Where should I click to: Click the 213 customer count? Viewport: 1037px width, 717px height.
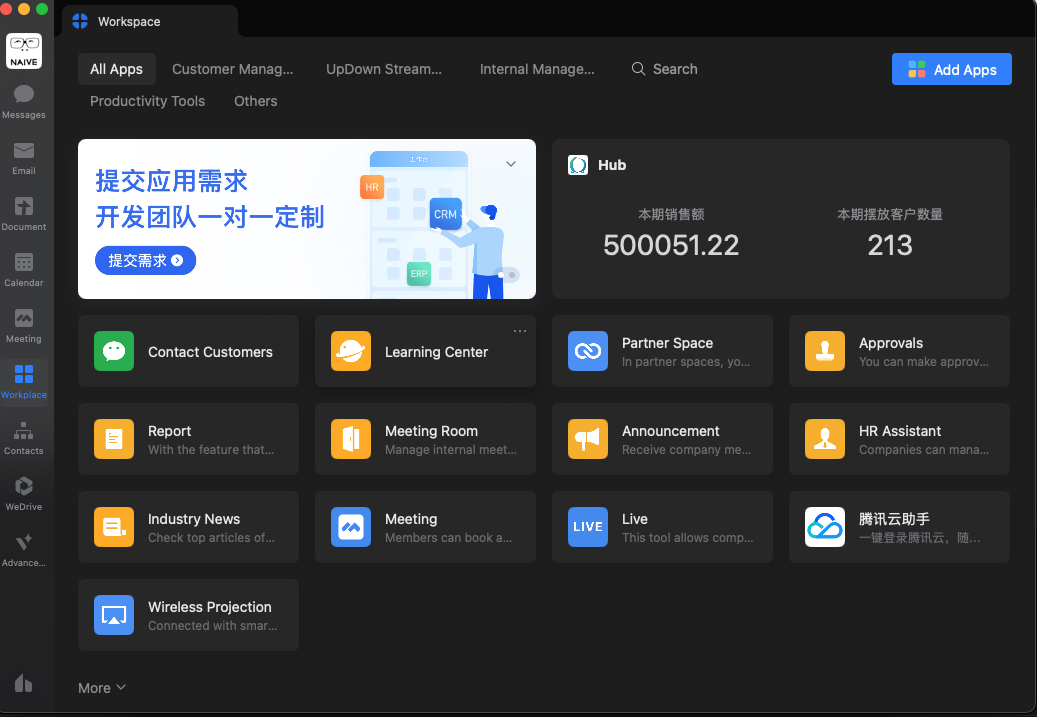pyautogui.click(x=890, y=245)
